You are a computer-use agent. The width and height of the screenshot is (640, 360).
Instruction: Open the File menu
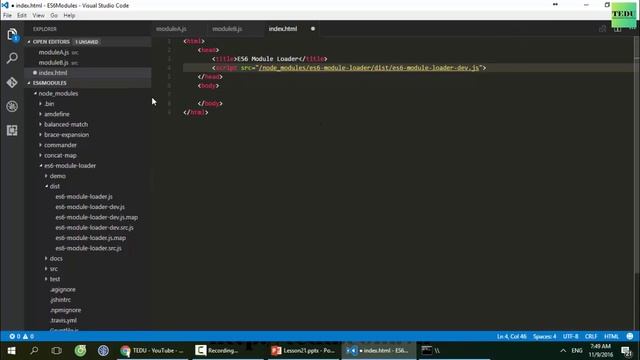click(x=7, y=16)
